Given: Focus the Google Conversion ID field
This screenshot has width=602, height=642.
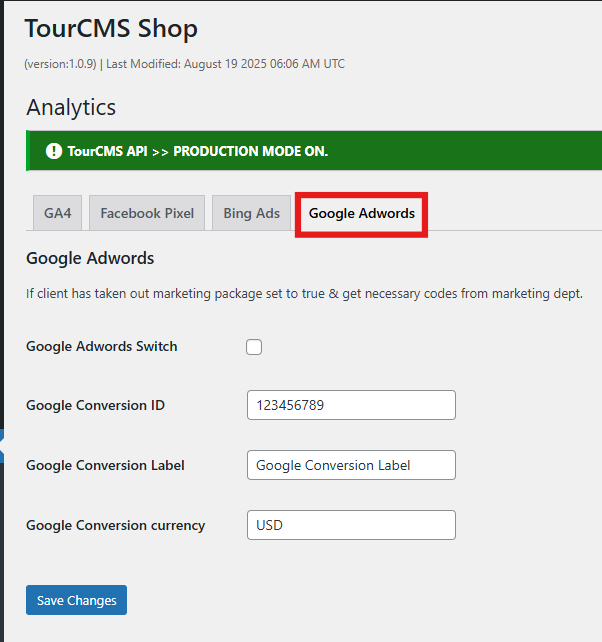Looking at the screenshot, I should coord(350,405).
